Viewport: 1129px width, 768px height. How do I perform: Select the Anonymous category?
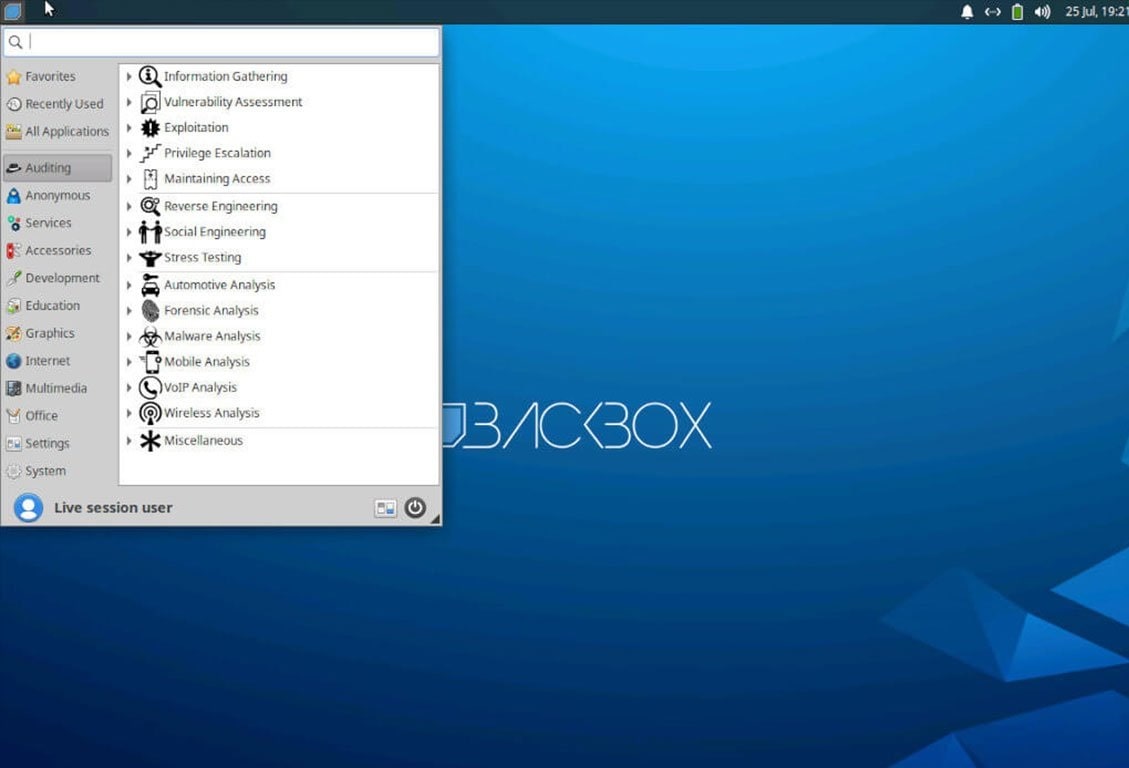click(x=57, y=196)
